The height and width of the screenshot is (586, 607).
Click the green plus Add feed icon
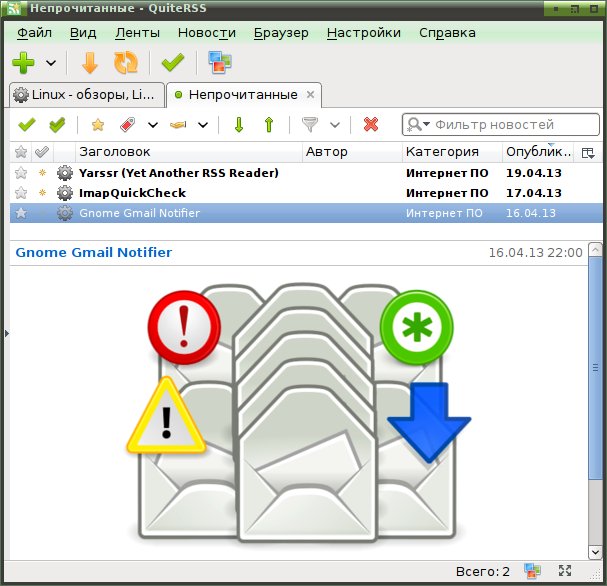coord(23,63)
